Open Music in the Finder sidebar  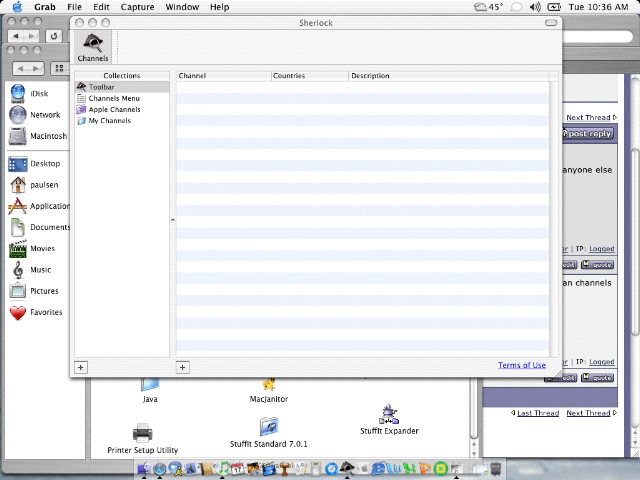31,270
